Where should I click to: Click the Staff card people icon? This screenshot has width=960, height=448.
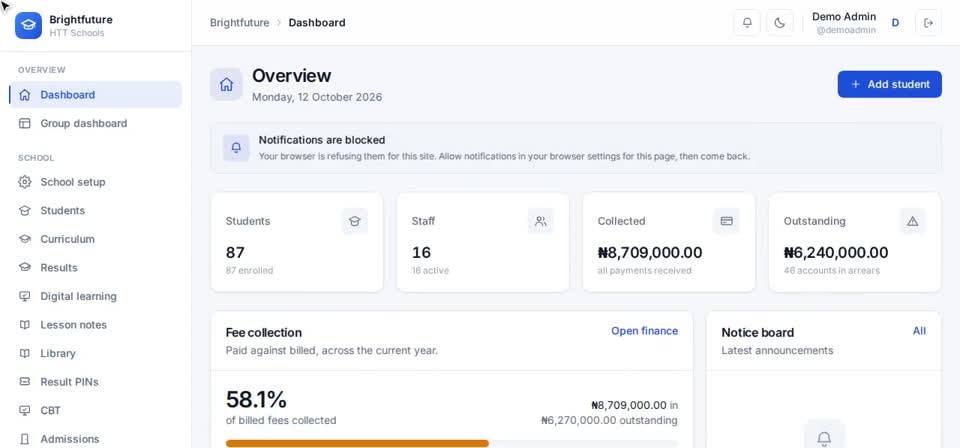(x=541, y=221)
